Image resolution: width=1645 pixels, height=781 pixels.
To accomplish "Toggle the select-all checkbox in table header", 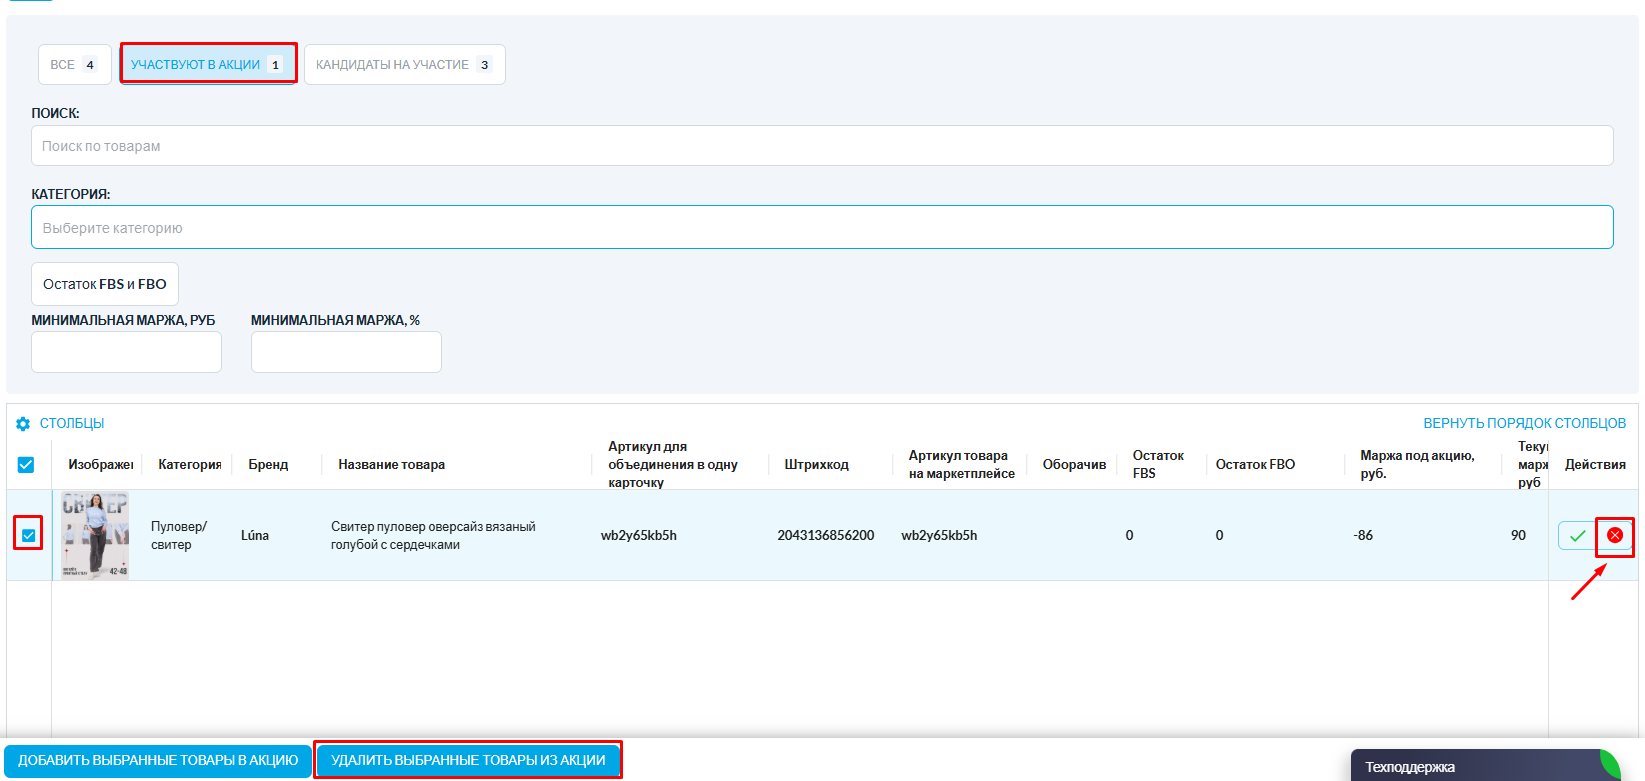I will 26,465.
